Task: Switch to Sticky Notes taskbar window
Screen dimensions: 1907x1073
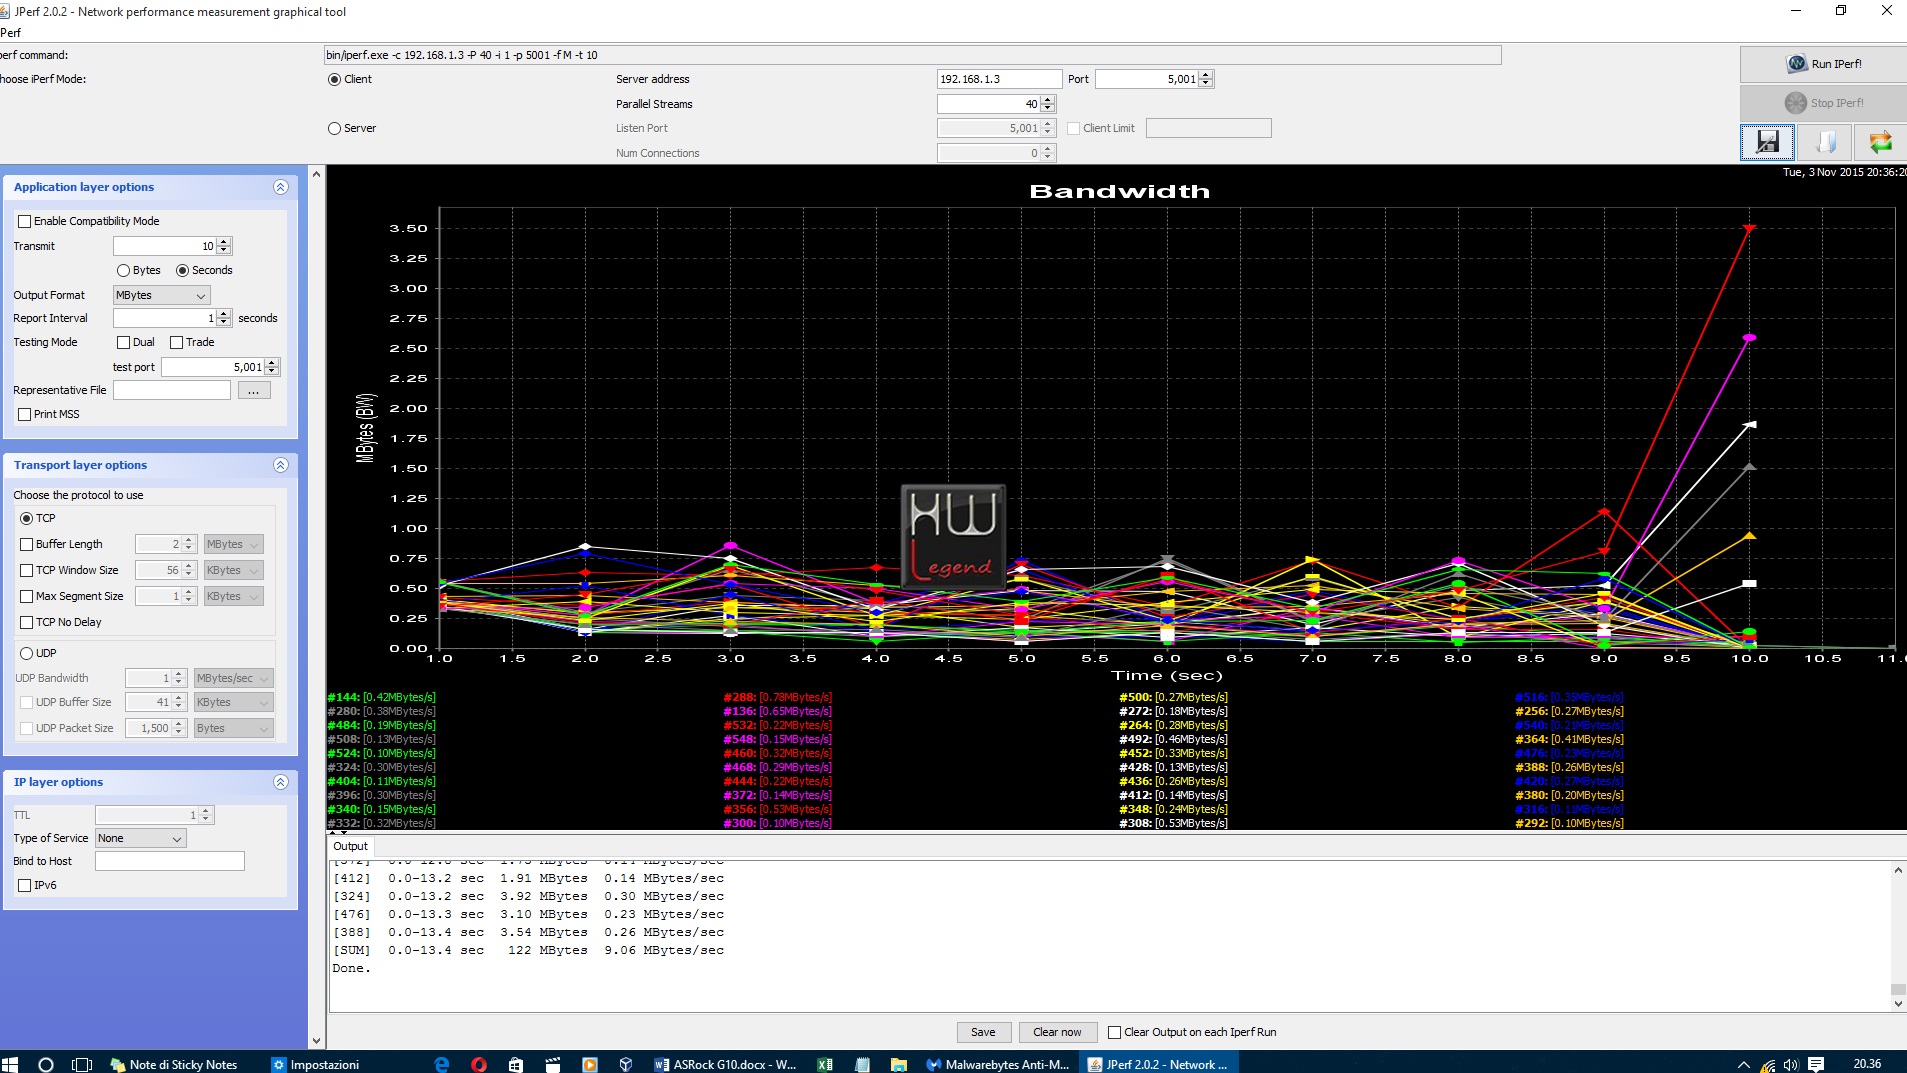Action: point(174,1064)
